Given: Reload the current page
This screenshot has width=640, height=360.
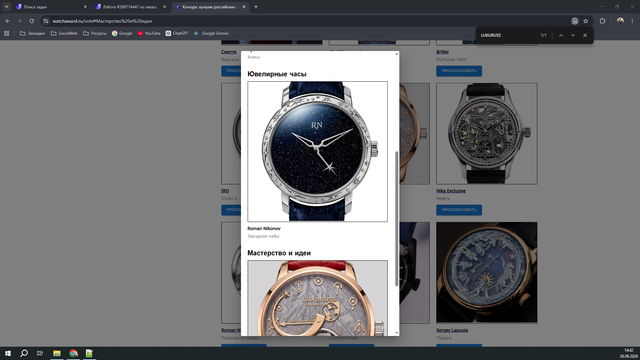Looking at the screenshot, I should pyautogui.click(x=31, y=21).
